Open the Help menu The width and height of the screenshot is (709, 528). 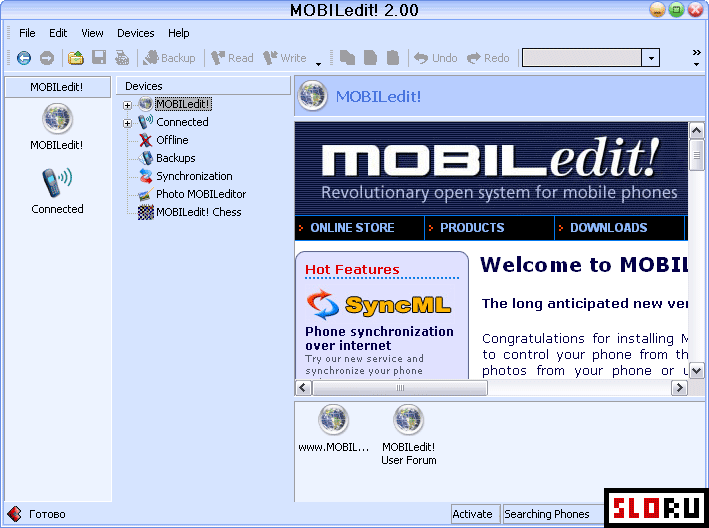pyautogui.click(x=179, y=33)
